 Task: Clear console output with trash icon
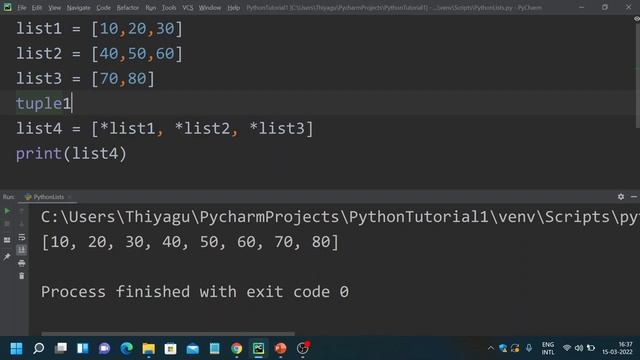[22, 276]
